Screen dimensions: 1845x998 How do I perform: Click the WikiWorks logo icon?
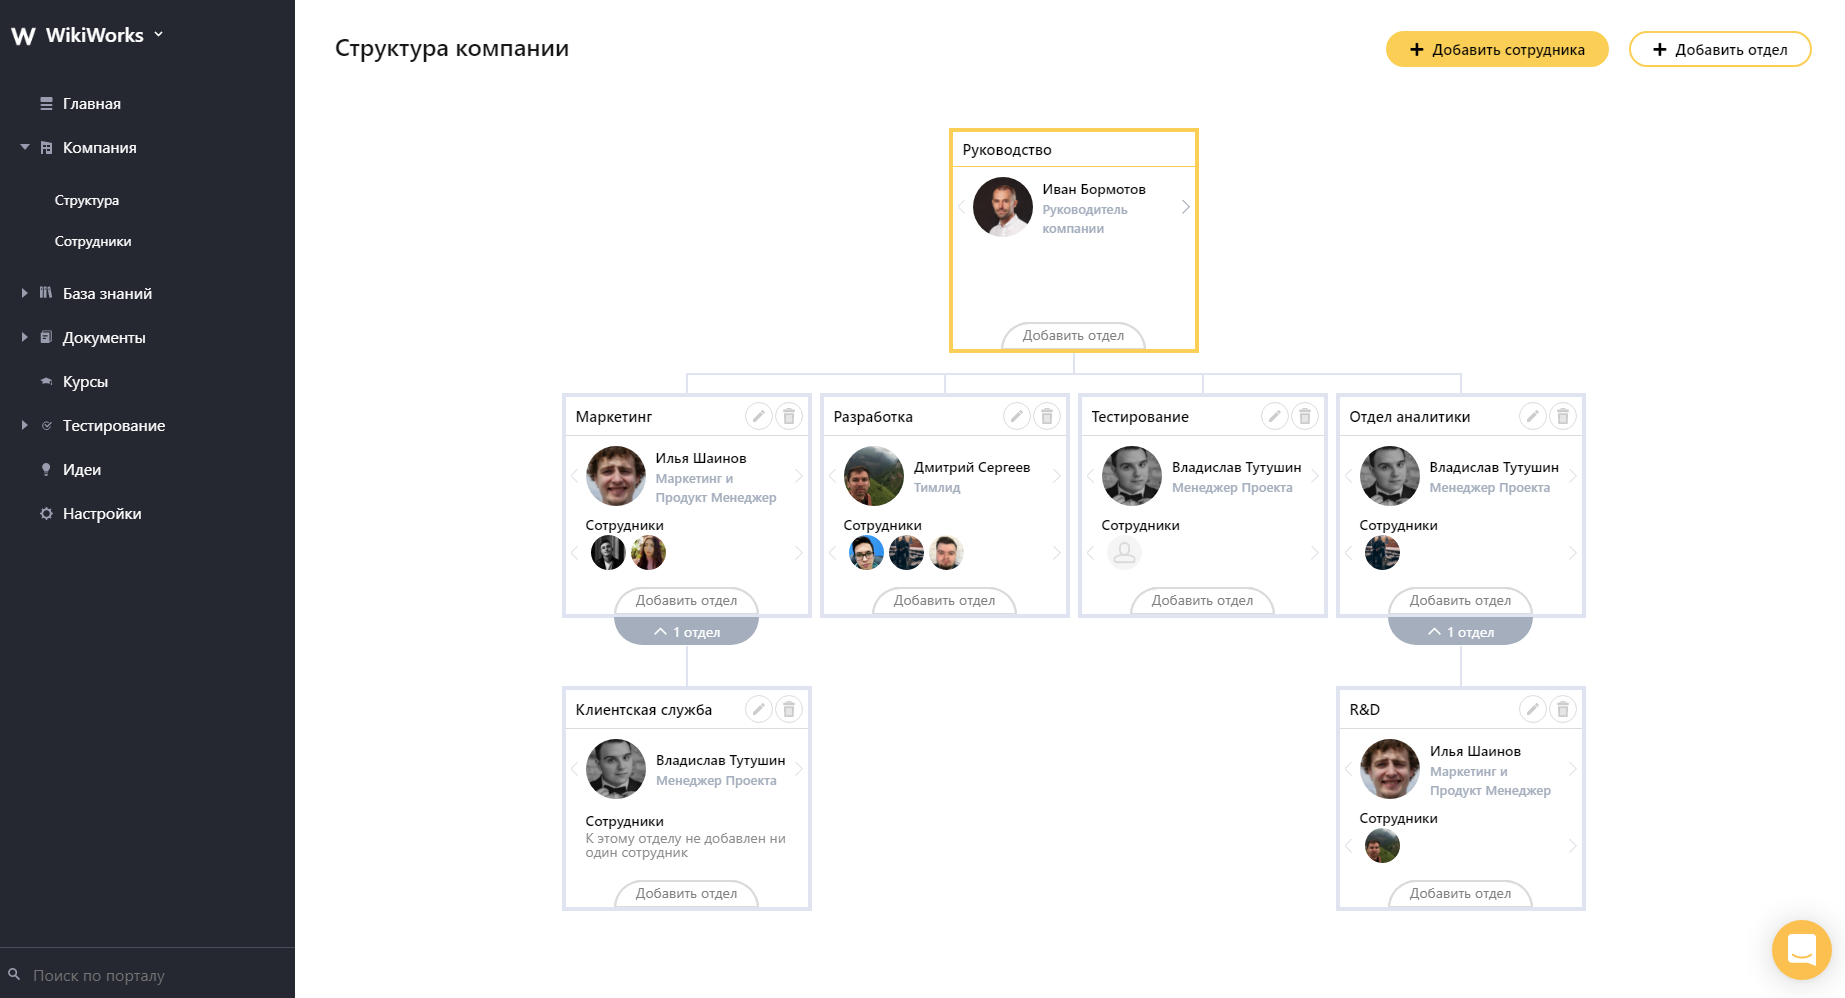(x=23, y=36)
